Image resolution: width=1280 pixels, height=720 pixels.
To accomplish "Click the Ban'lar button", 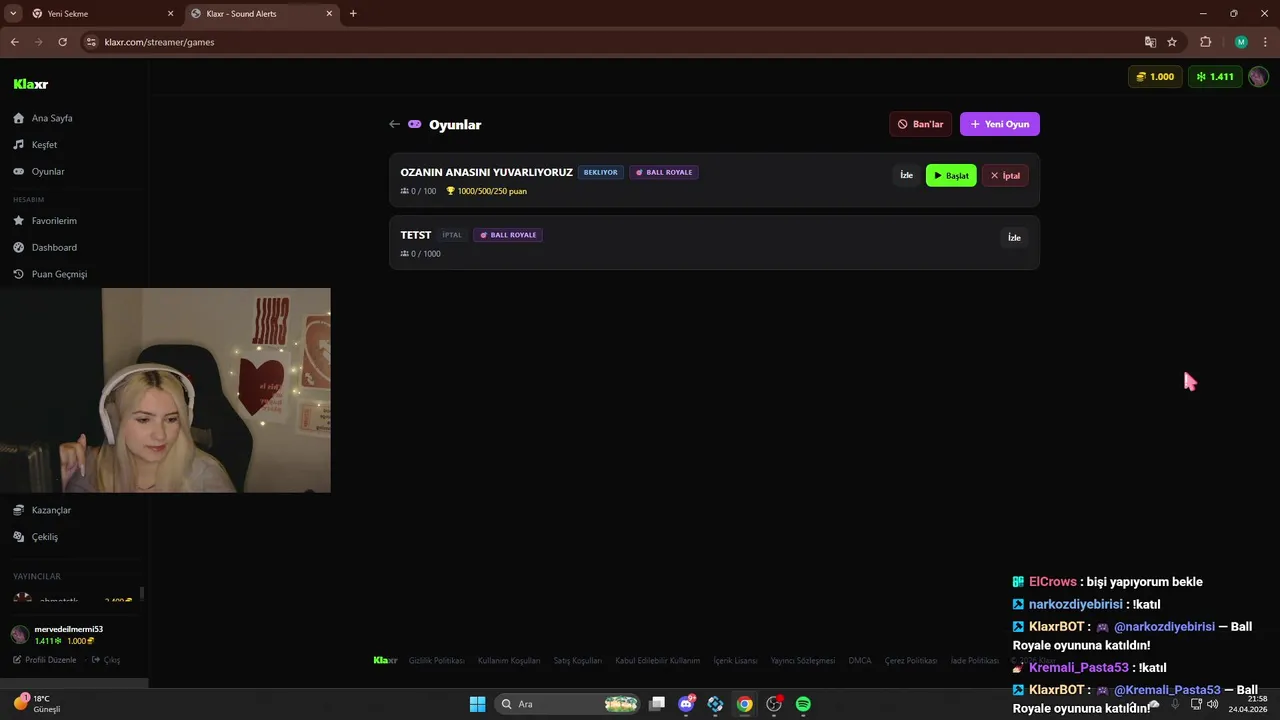I will [x=920, y=124].
